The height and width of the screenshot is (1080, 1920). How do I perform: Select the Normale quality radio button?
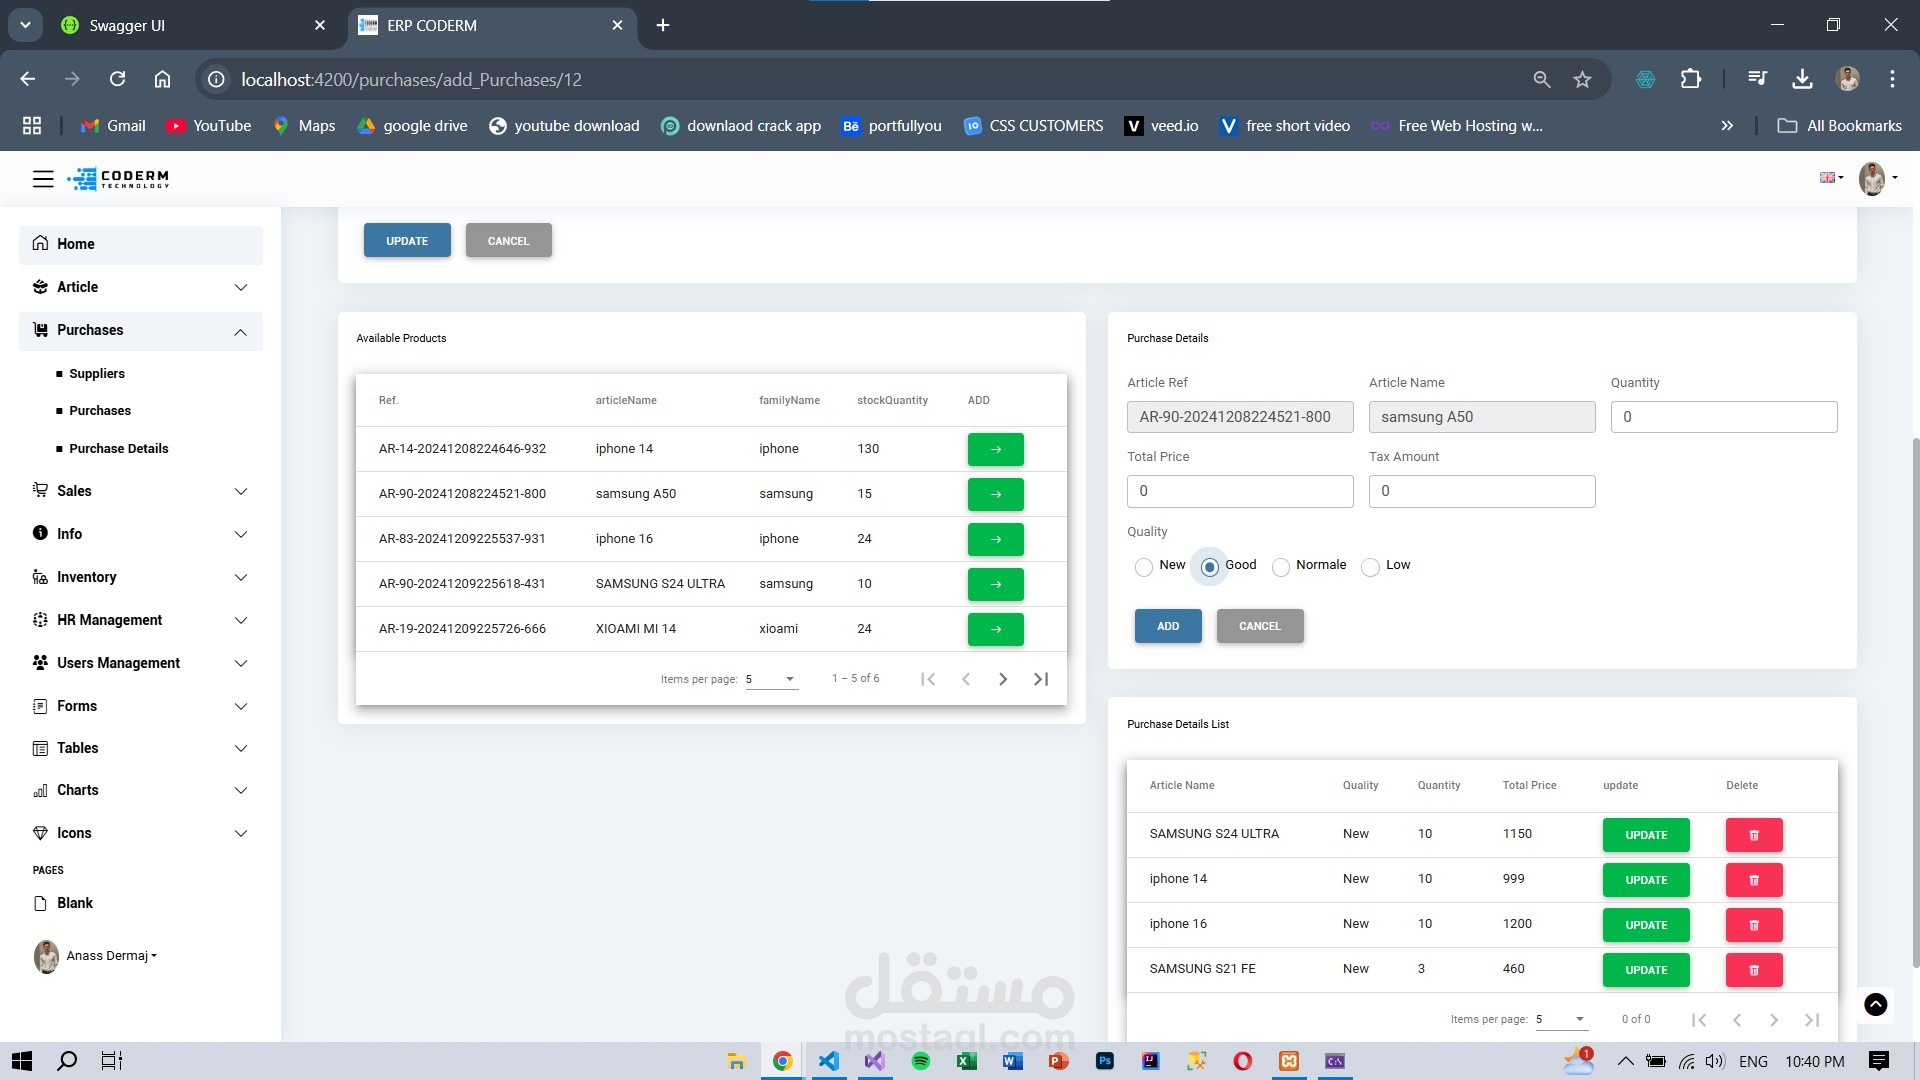(x=1281, y=567)
